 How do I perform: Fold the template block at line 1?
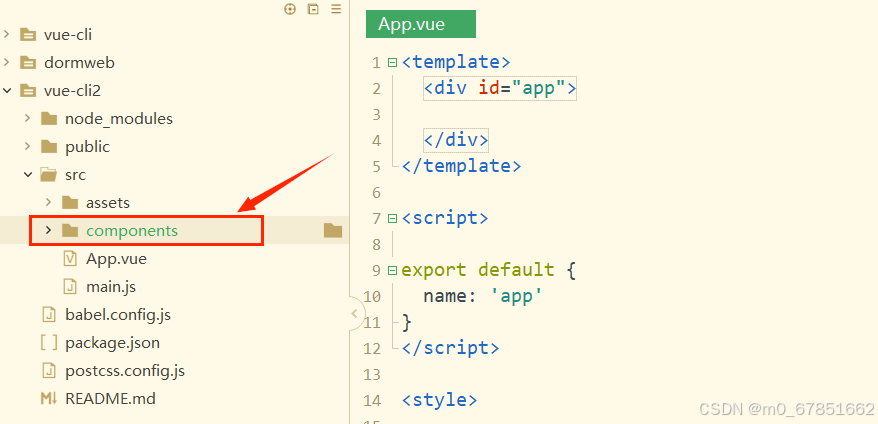coord(393,62)
